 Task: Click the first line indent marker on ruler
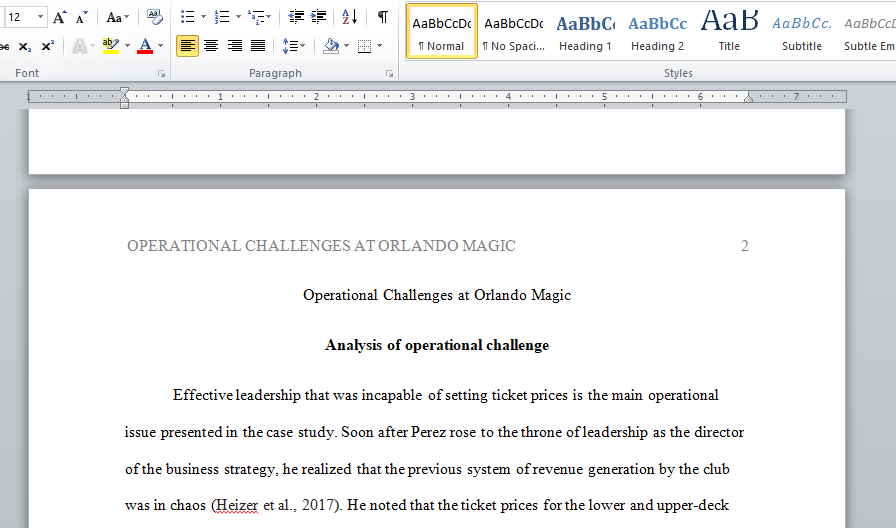pyautogui.click(x=125, y=91)
